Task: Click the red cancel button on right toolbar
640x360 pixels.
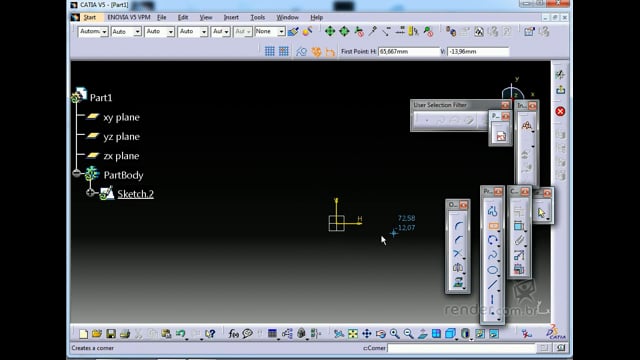Action: [x=560, y=111]
